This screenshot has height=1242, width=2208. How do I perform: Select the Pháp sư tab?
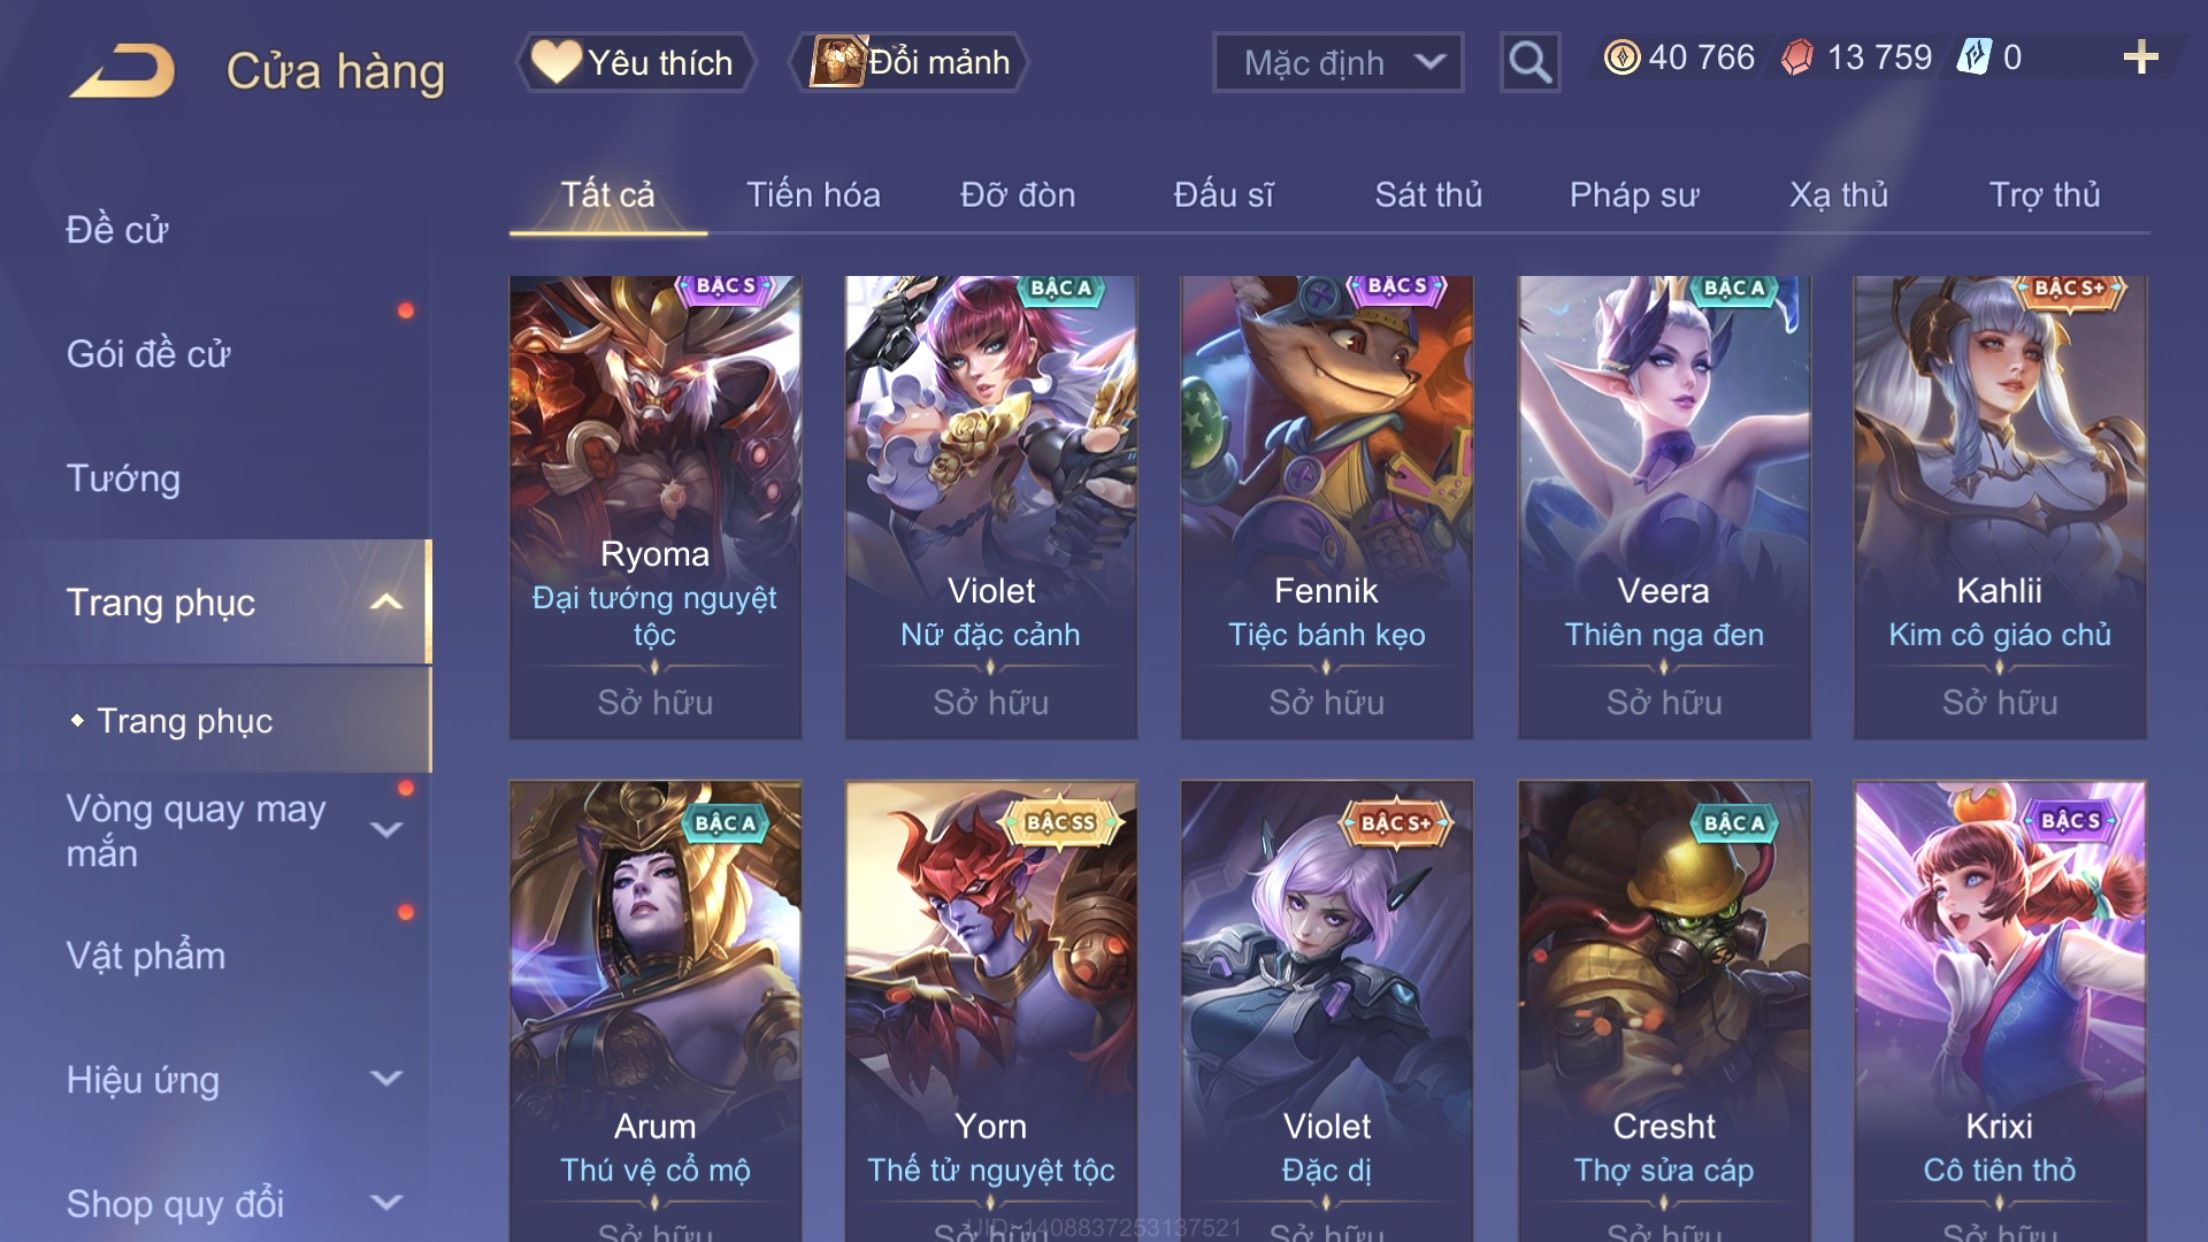tap(1634, 194)
